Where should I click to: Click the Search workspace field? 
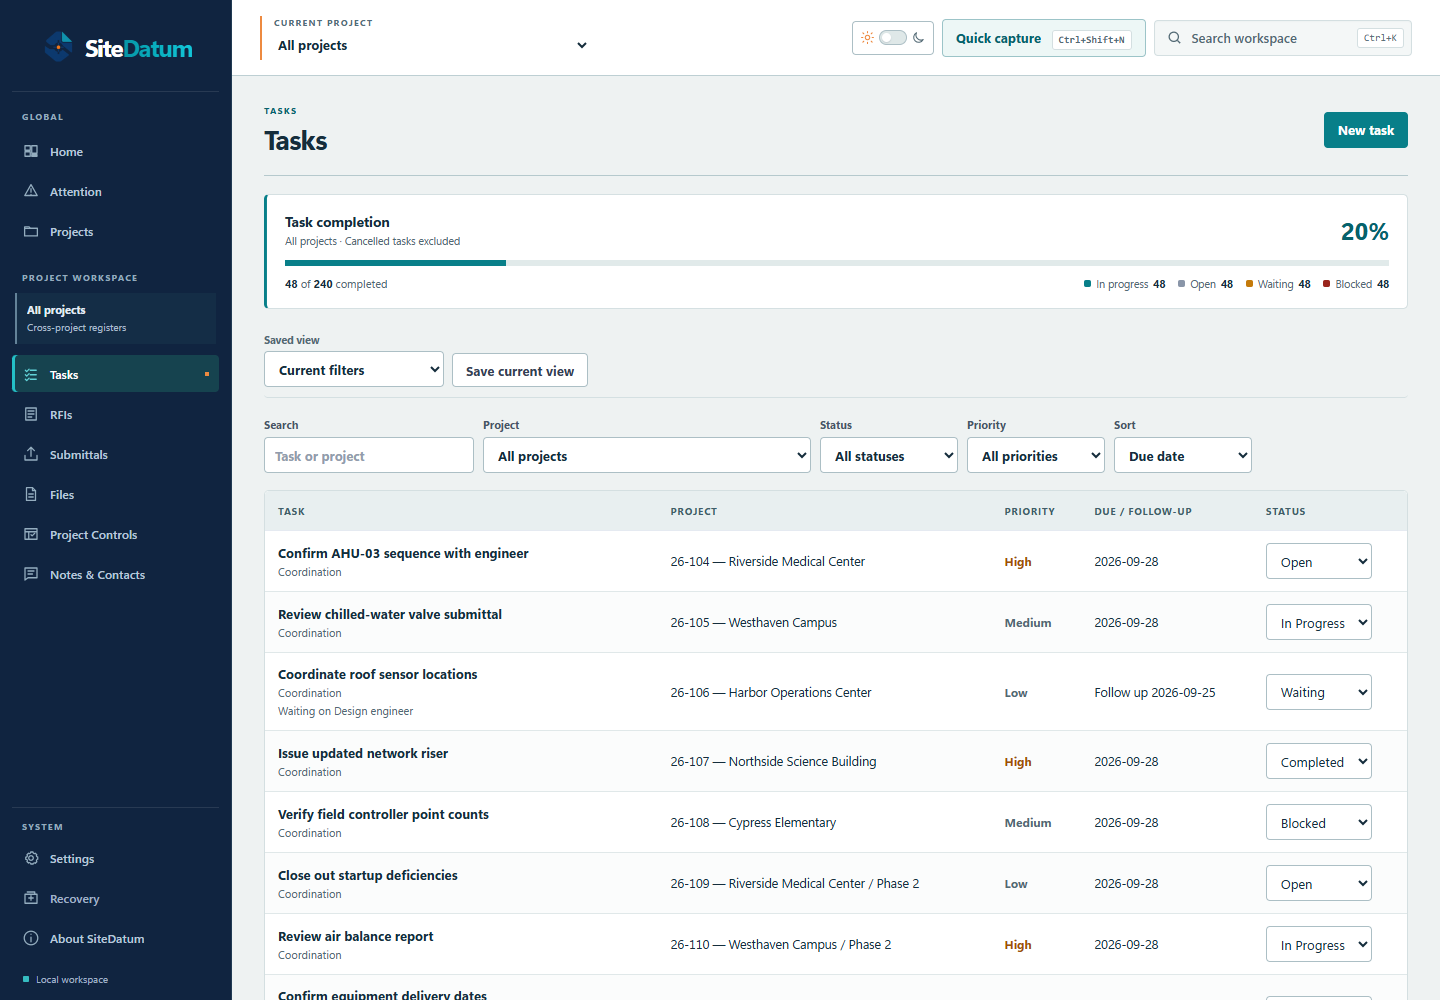click(x=1283, y=38)
